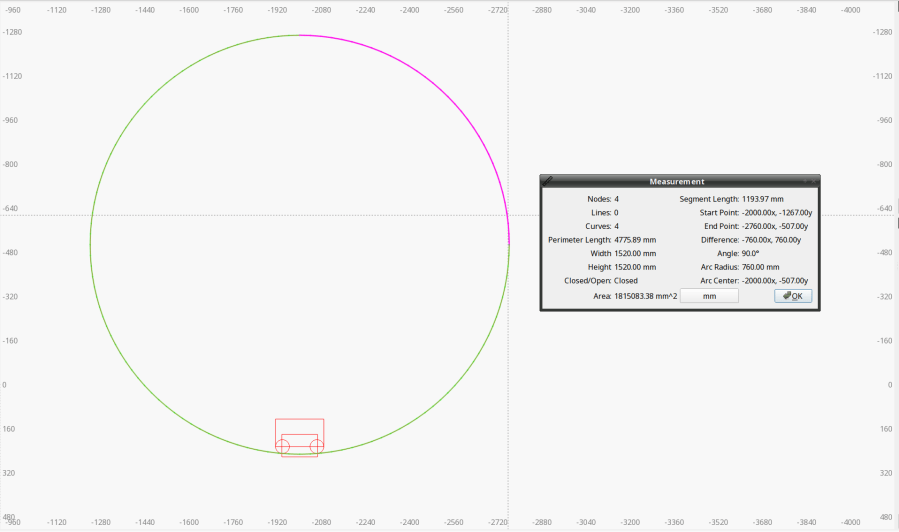Click the ruler icon in the Measurement title bar
The width and height of the screenshot is (899, 532).
point(548,181)
